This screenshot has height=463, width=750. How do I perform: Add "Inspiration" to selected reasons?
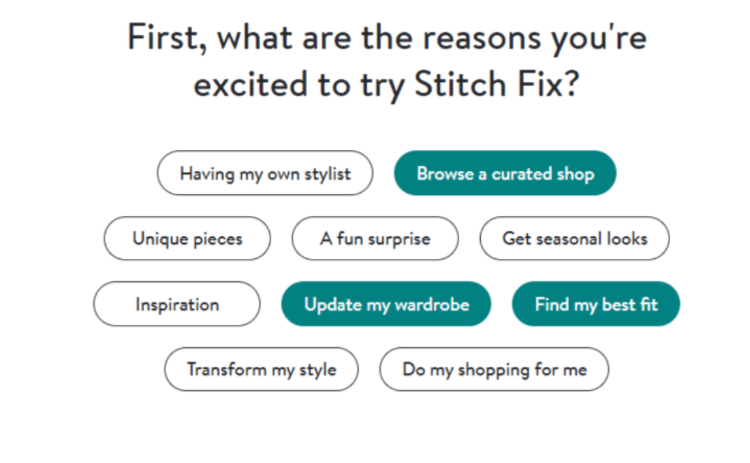pos(177,304)
